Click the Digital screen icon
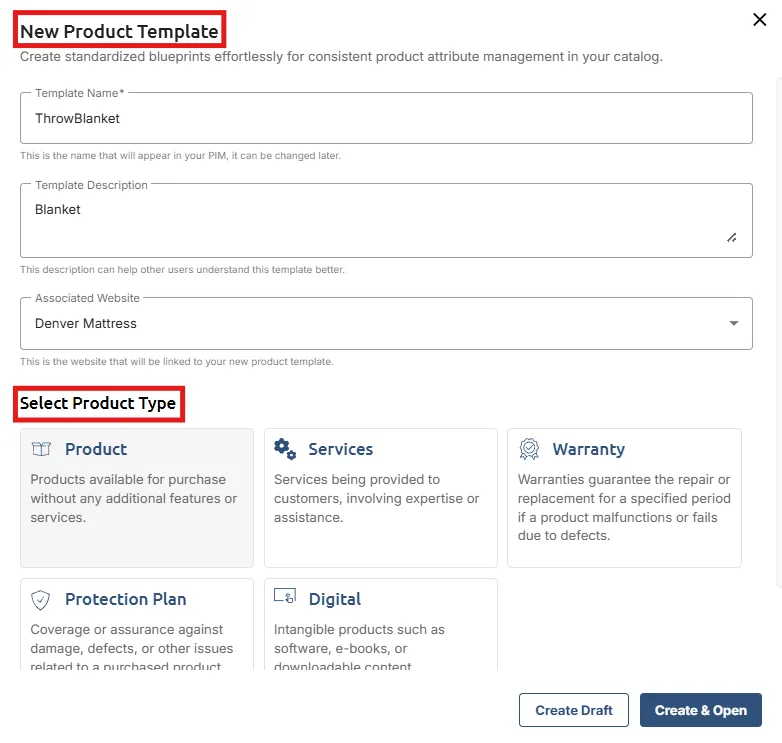 285,596
